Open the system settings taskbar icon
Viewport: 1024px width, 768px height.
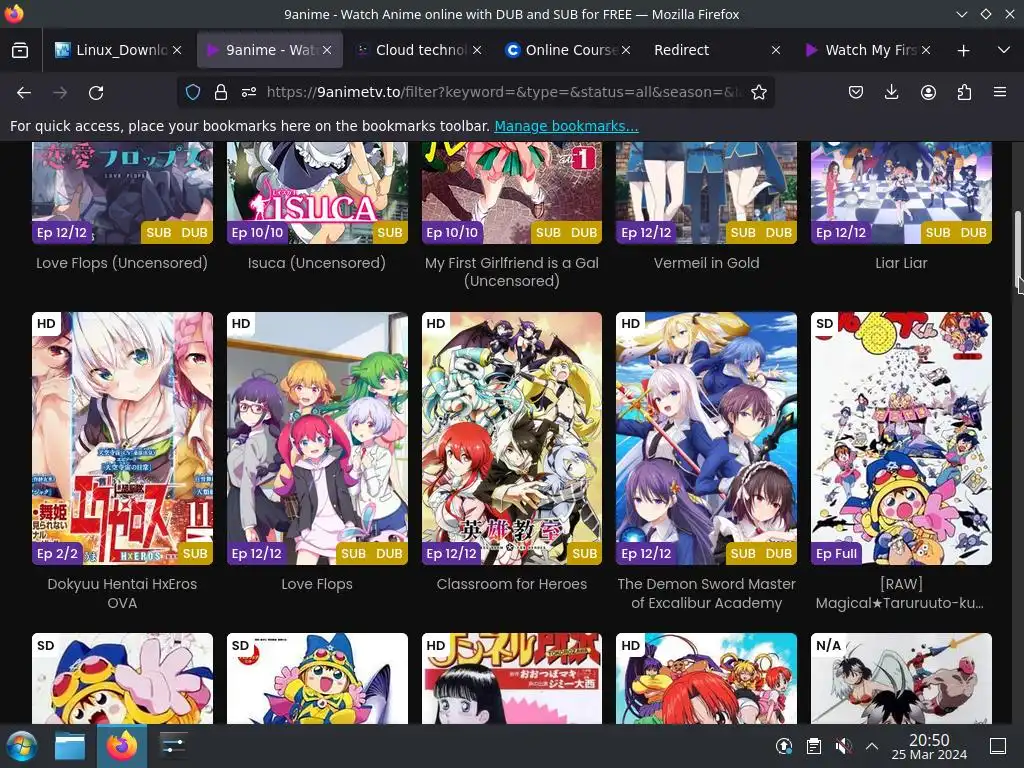tap(173, 746)
